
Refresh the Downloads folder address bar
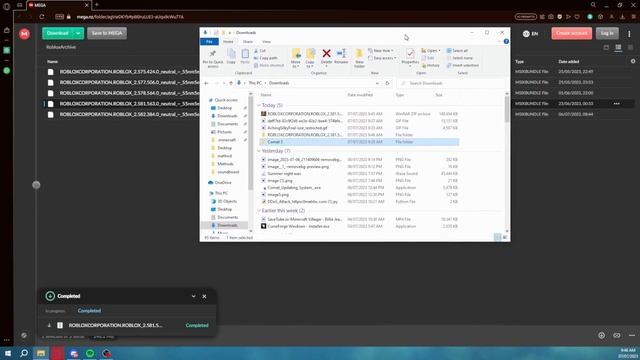(x=387, y=83)
